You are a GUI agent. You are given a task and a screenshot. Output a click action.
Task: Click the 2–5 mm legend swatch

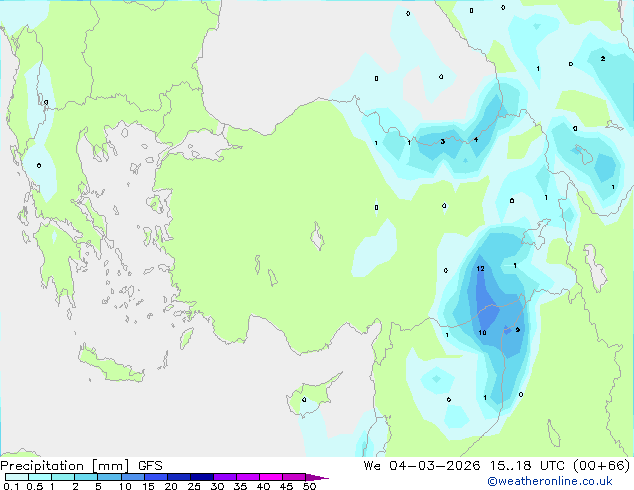pos(86,477)
